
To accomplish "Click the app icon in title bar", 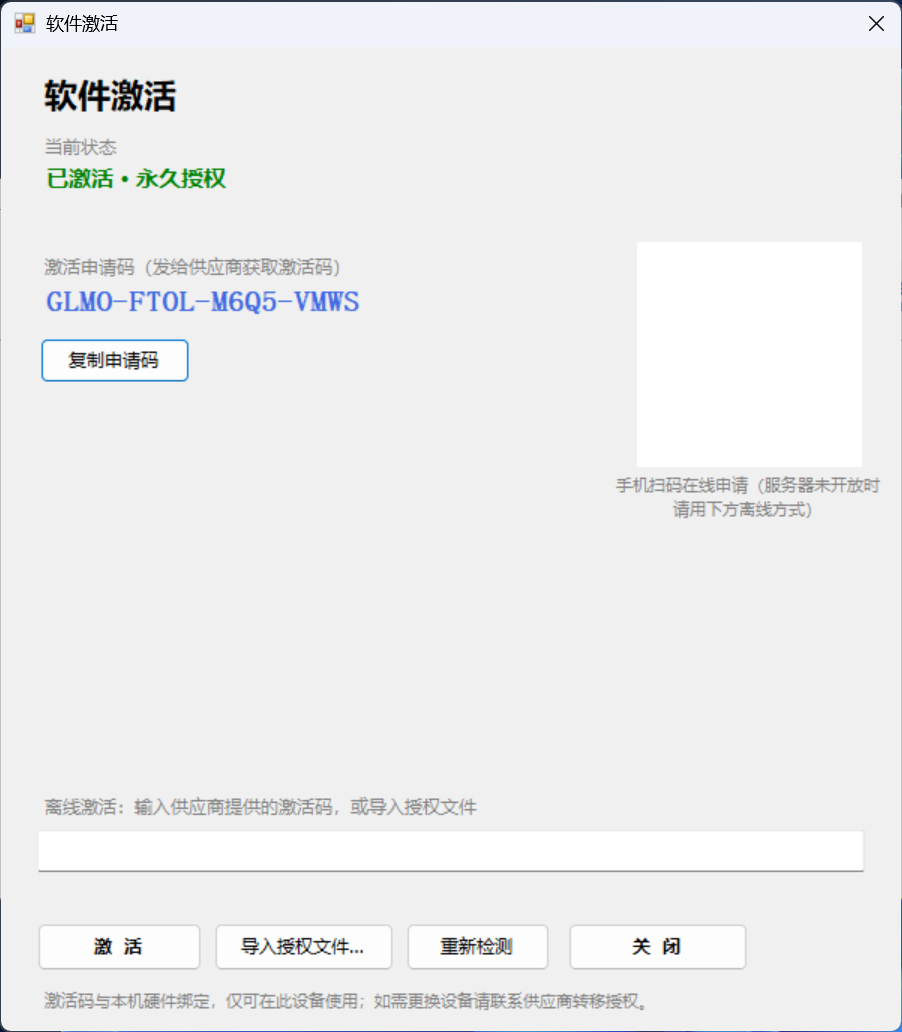I will point(25,24).
